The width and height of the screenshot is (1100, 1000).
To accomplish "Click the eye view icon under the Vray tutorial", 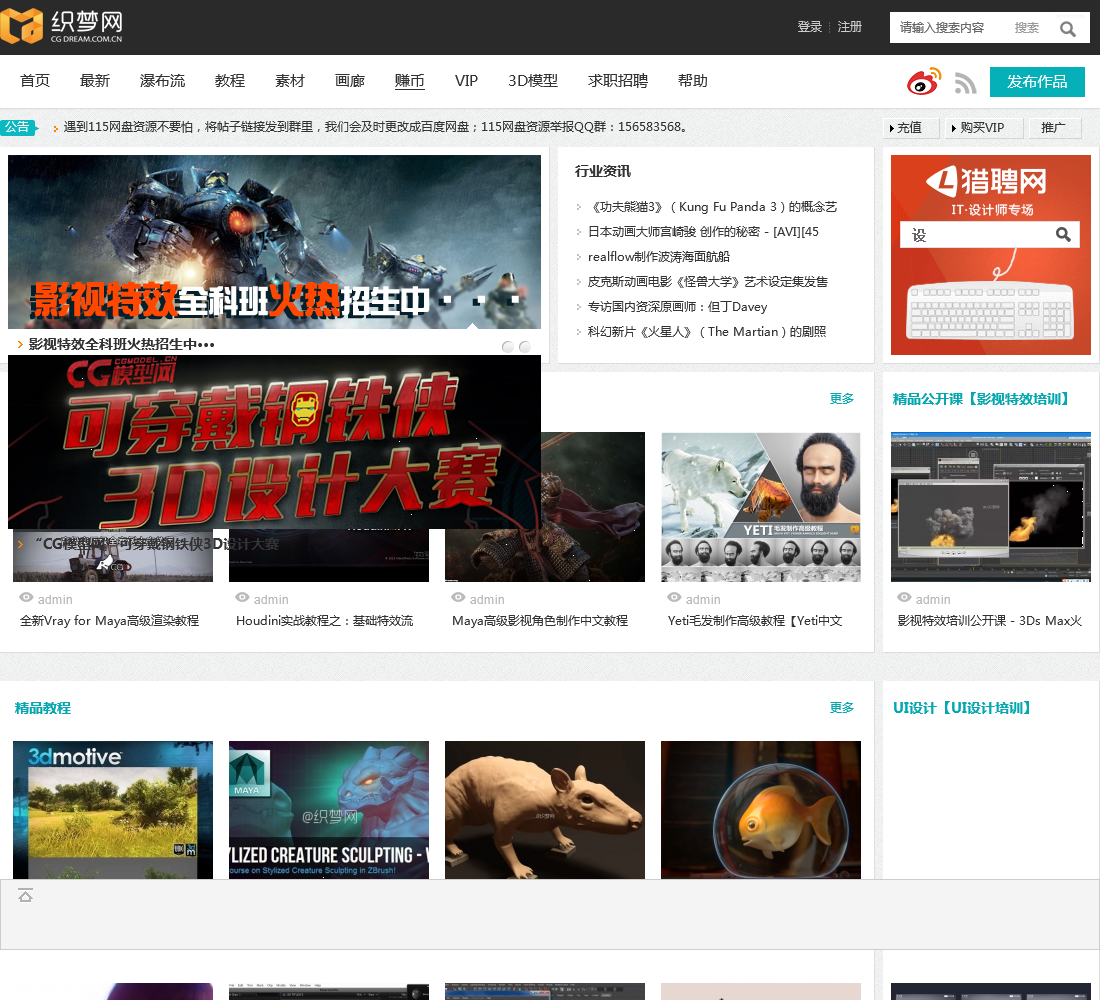I will 26,597.
